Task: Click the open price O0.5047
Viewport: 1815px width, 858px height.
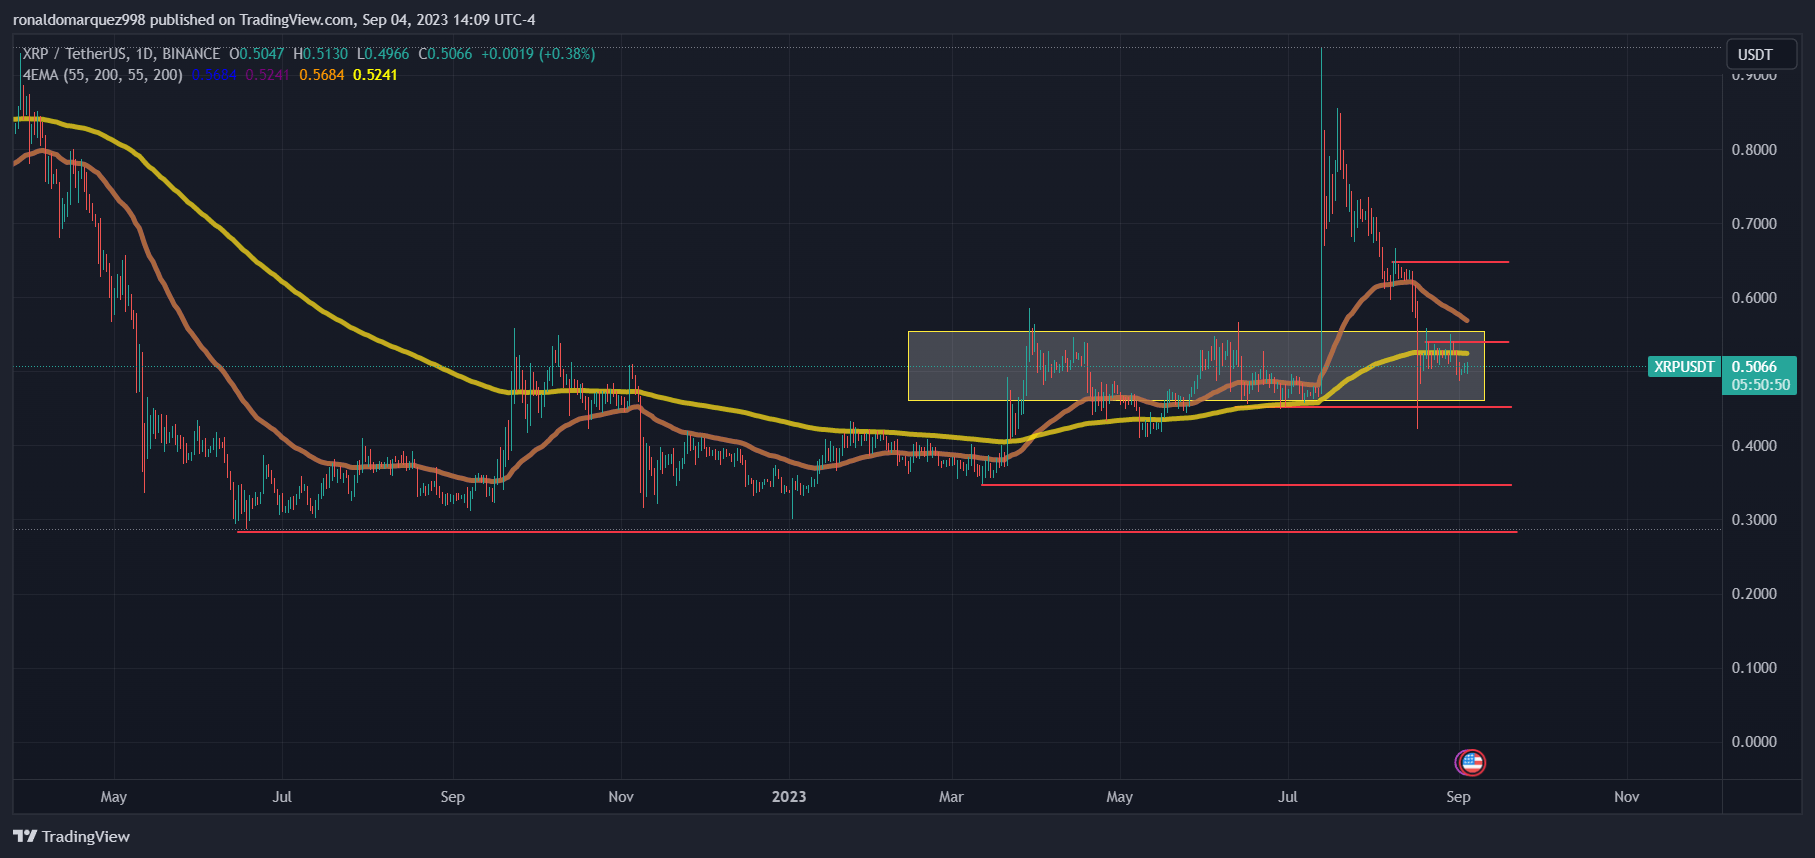Action: 257,54
